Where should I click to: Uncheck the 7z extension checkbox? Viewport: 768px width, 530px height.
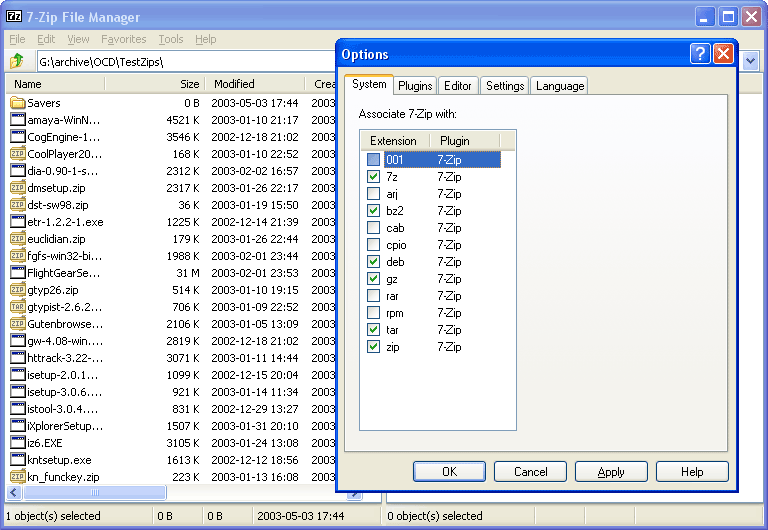point(373,176)
